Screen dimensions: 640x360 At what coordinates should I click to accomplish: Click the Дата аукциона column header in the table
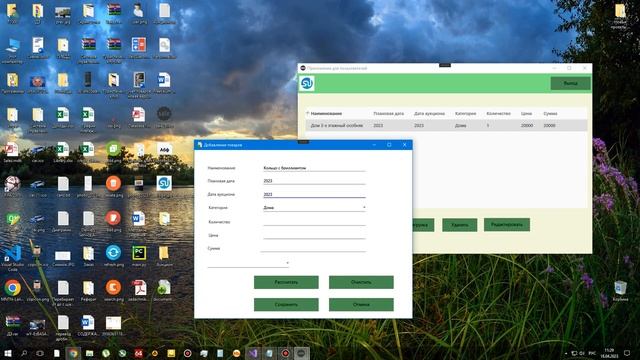pyautogui.click(x=429, y=113)
